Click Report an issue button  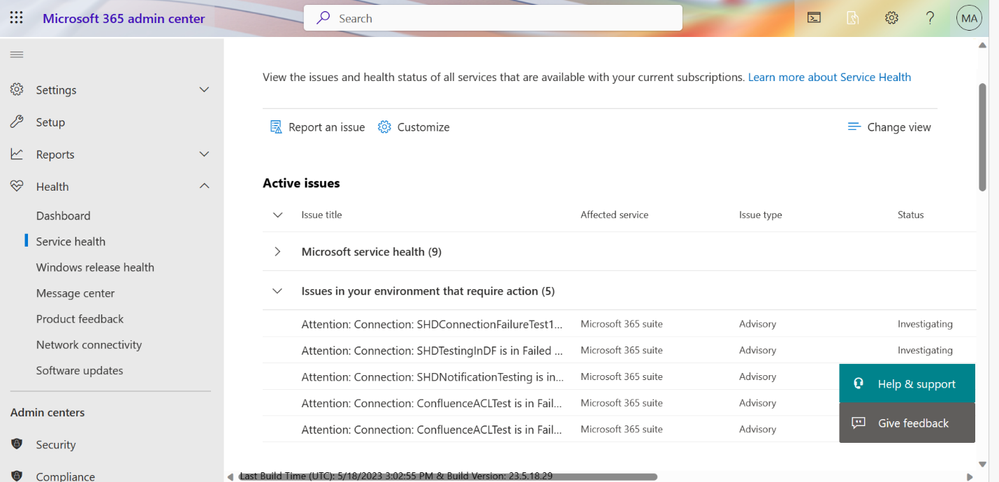[317, 127]
